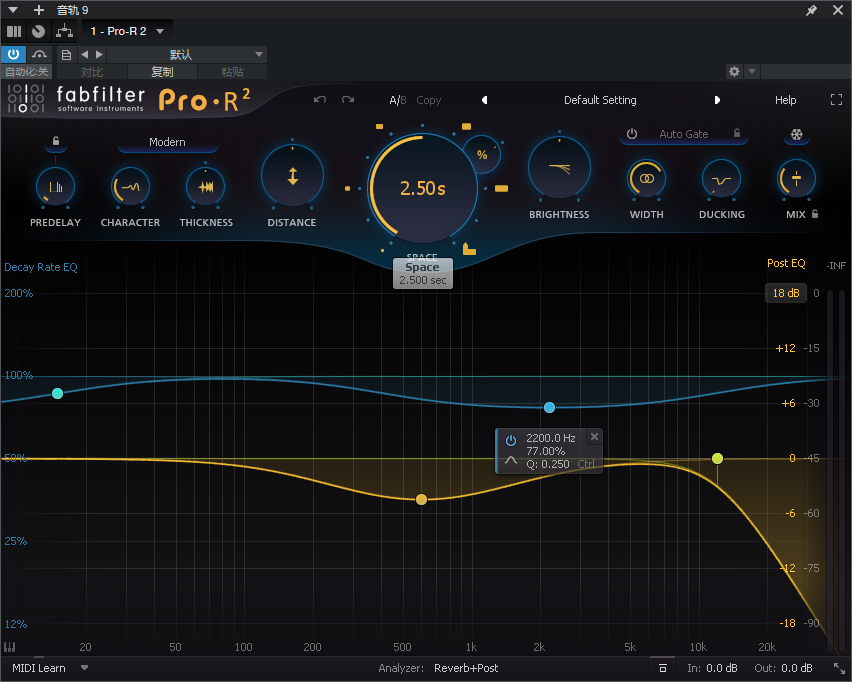Click the A/B switch button
Image resolution: width=852 pixels, height=682 pixels.
coord(398,100)
